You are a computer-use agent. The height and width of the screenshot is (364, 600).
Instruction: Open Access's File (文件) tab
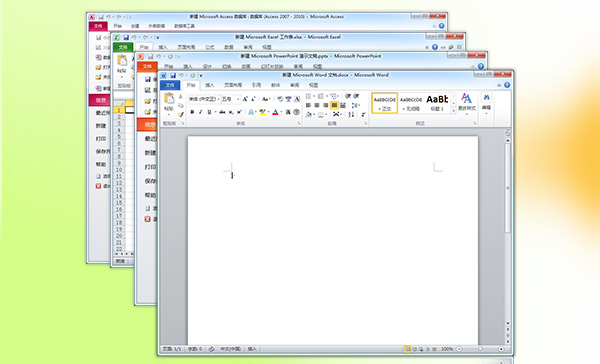click(98, 26)
